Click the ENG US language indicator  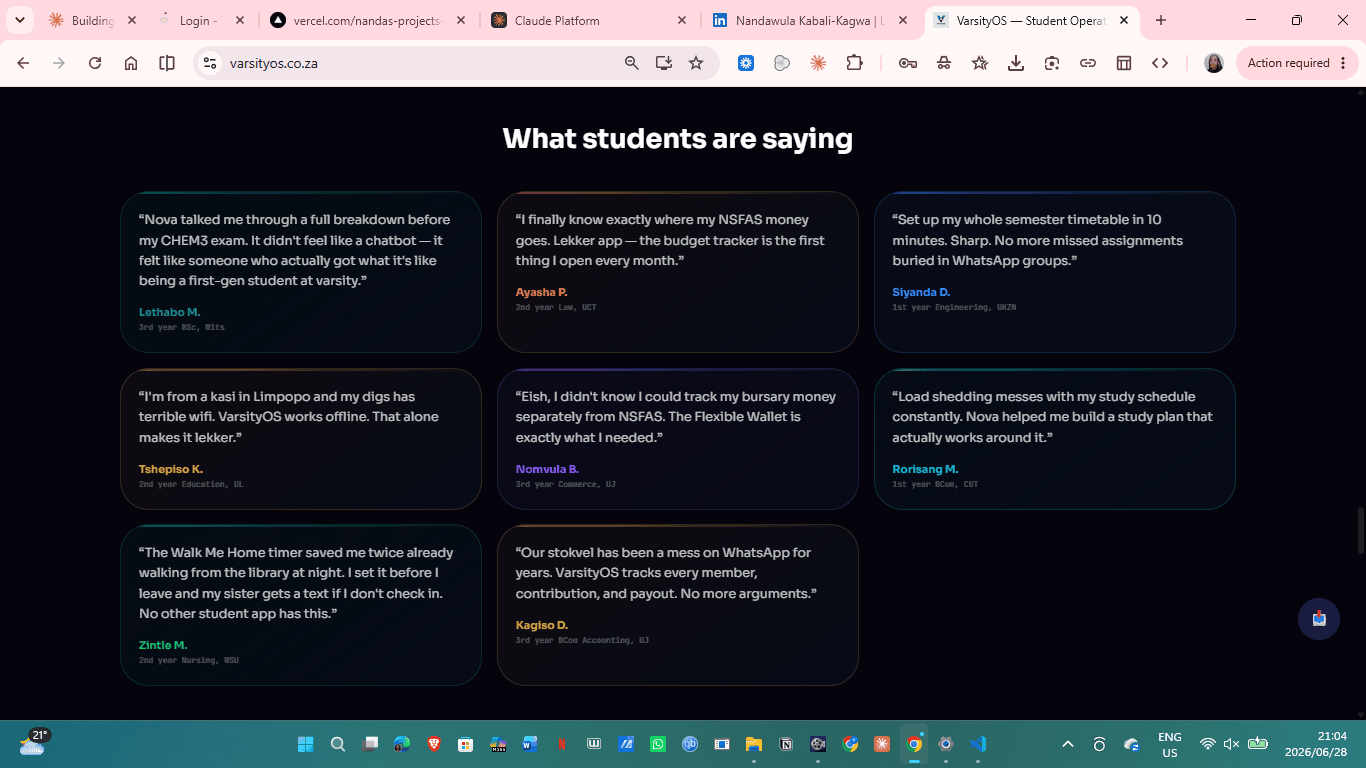tap(1170, 744)
